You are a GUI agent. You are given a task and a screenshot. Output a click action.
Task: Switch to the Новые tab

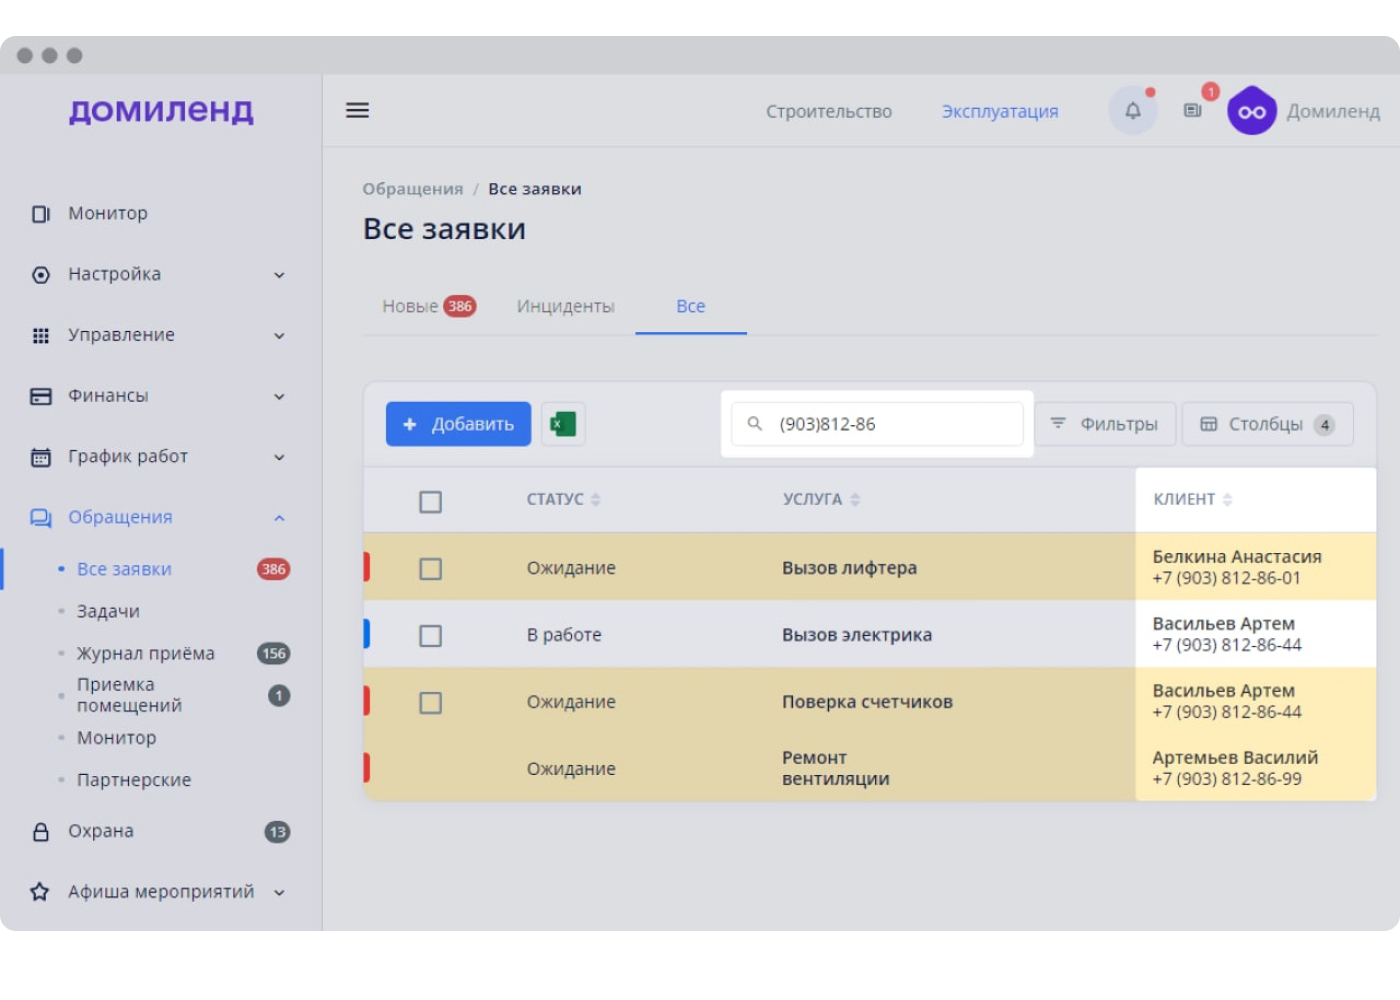(428, 306)
